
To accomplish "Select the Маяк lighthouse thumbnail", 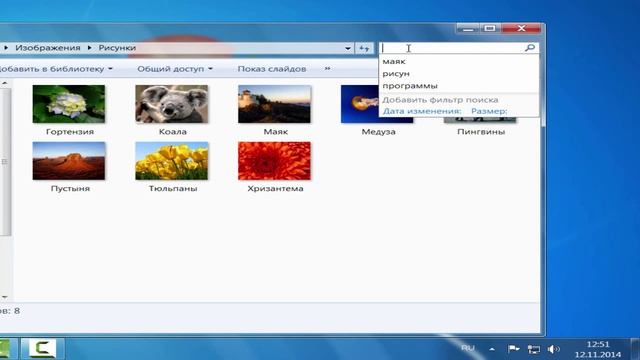I will pos(274,104).
